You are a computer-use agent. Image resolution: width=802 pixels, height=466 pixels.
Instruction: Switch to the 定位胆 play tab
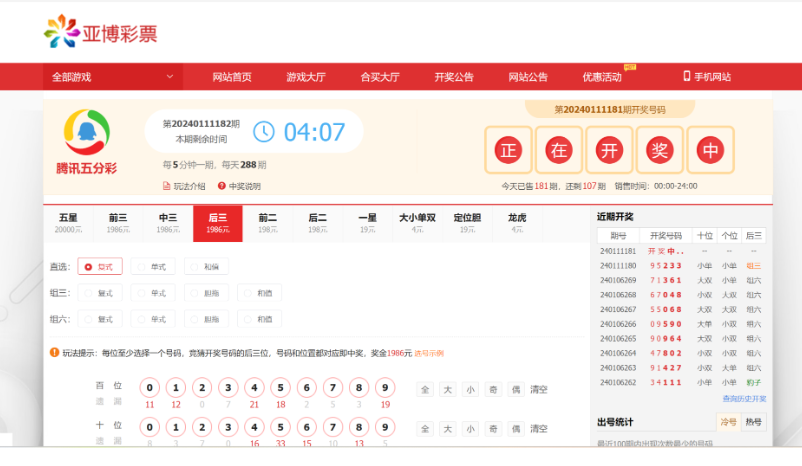point(467,223)
